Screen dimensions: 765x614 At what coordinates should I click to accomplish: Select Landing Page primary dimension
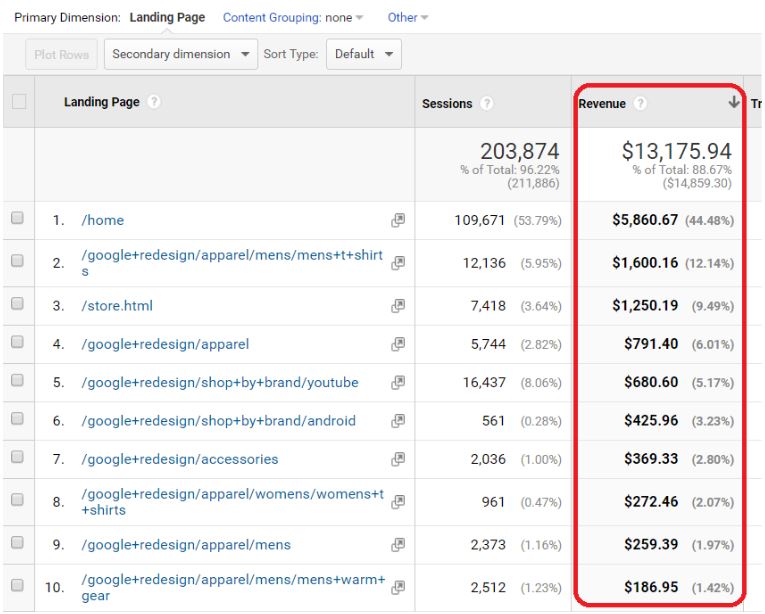pyautogui.click(x=167, y=18)
